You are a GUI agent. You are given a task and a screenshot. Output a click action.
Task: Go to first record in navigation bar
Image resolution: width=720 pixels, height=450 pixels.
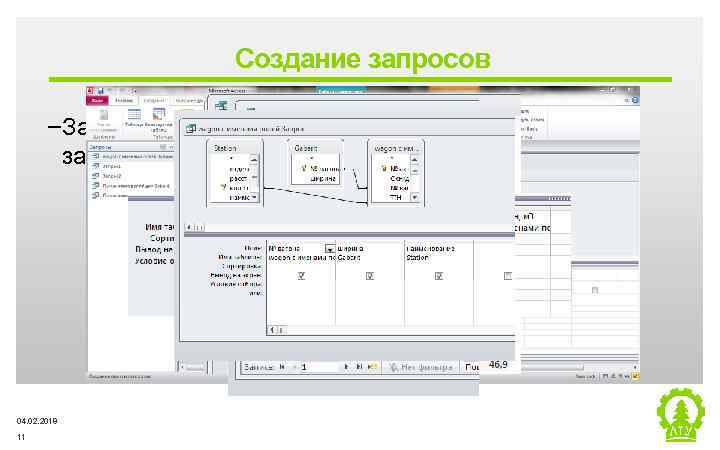point(282,367)
